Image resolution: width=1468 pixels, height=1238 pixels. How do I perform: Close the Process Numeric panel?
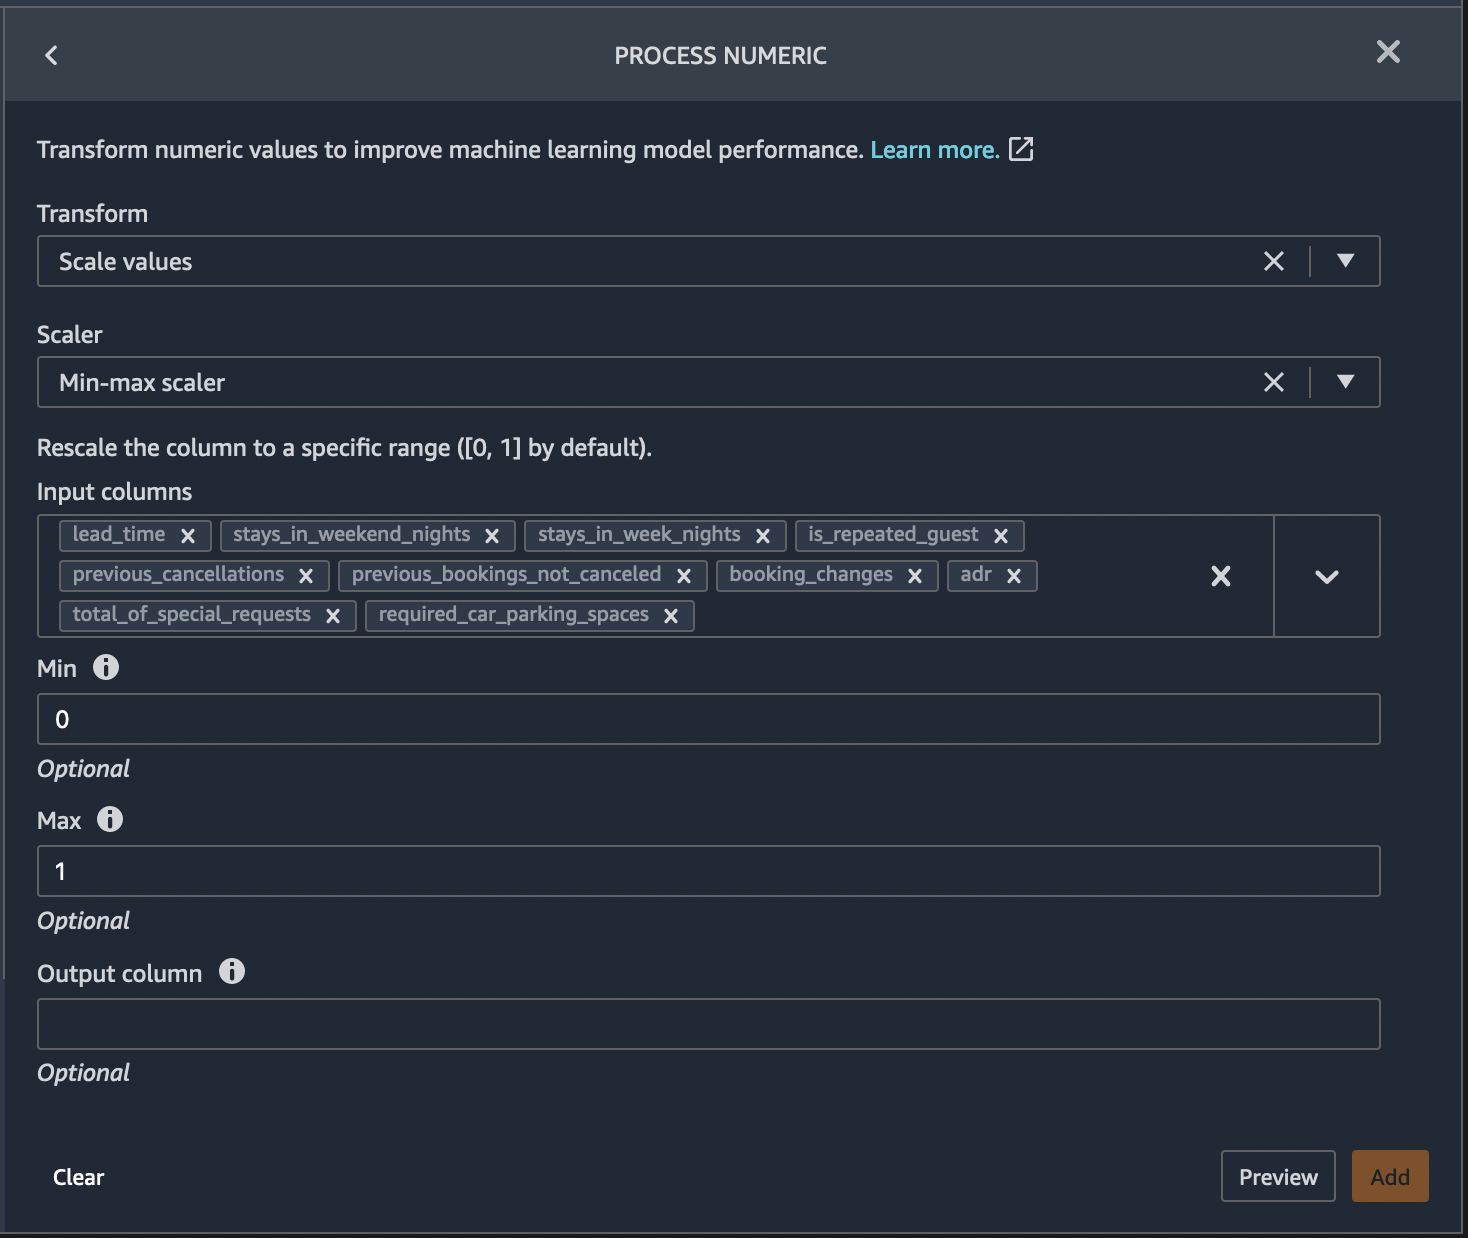tap(1388, 52)
